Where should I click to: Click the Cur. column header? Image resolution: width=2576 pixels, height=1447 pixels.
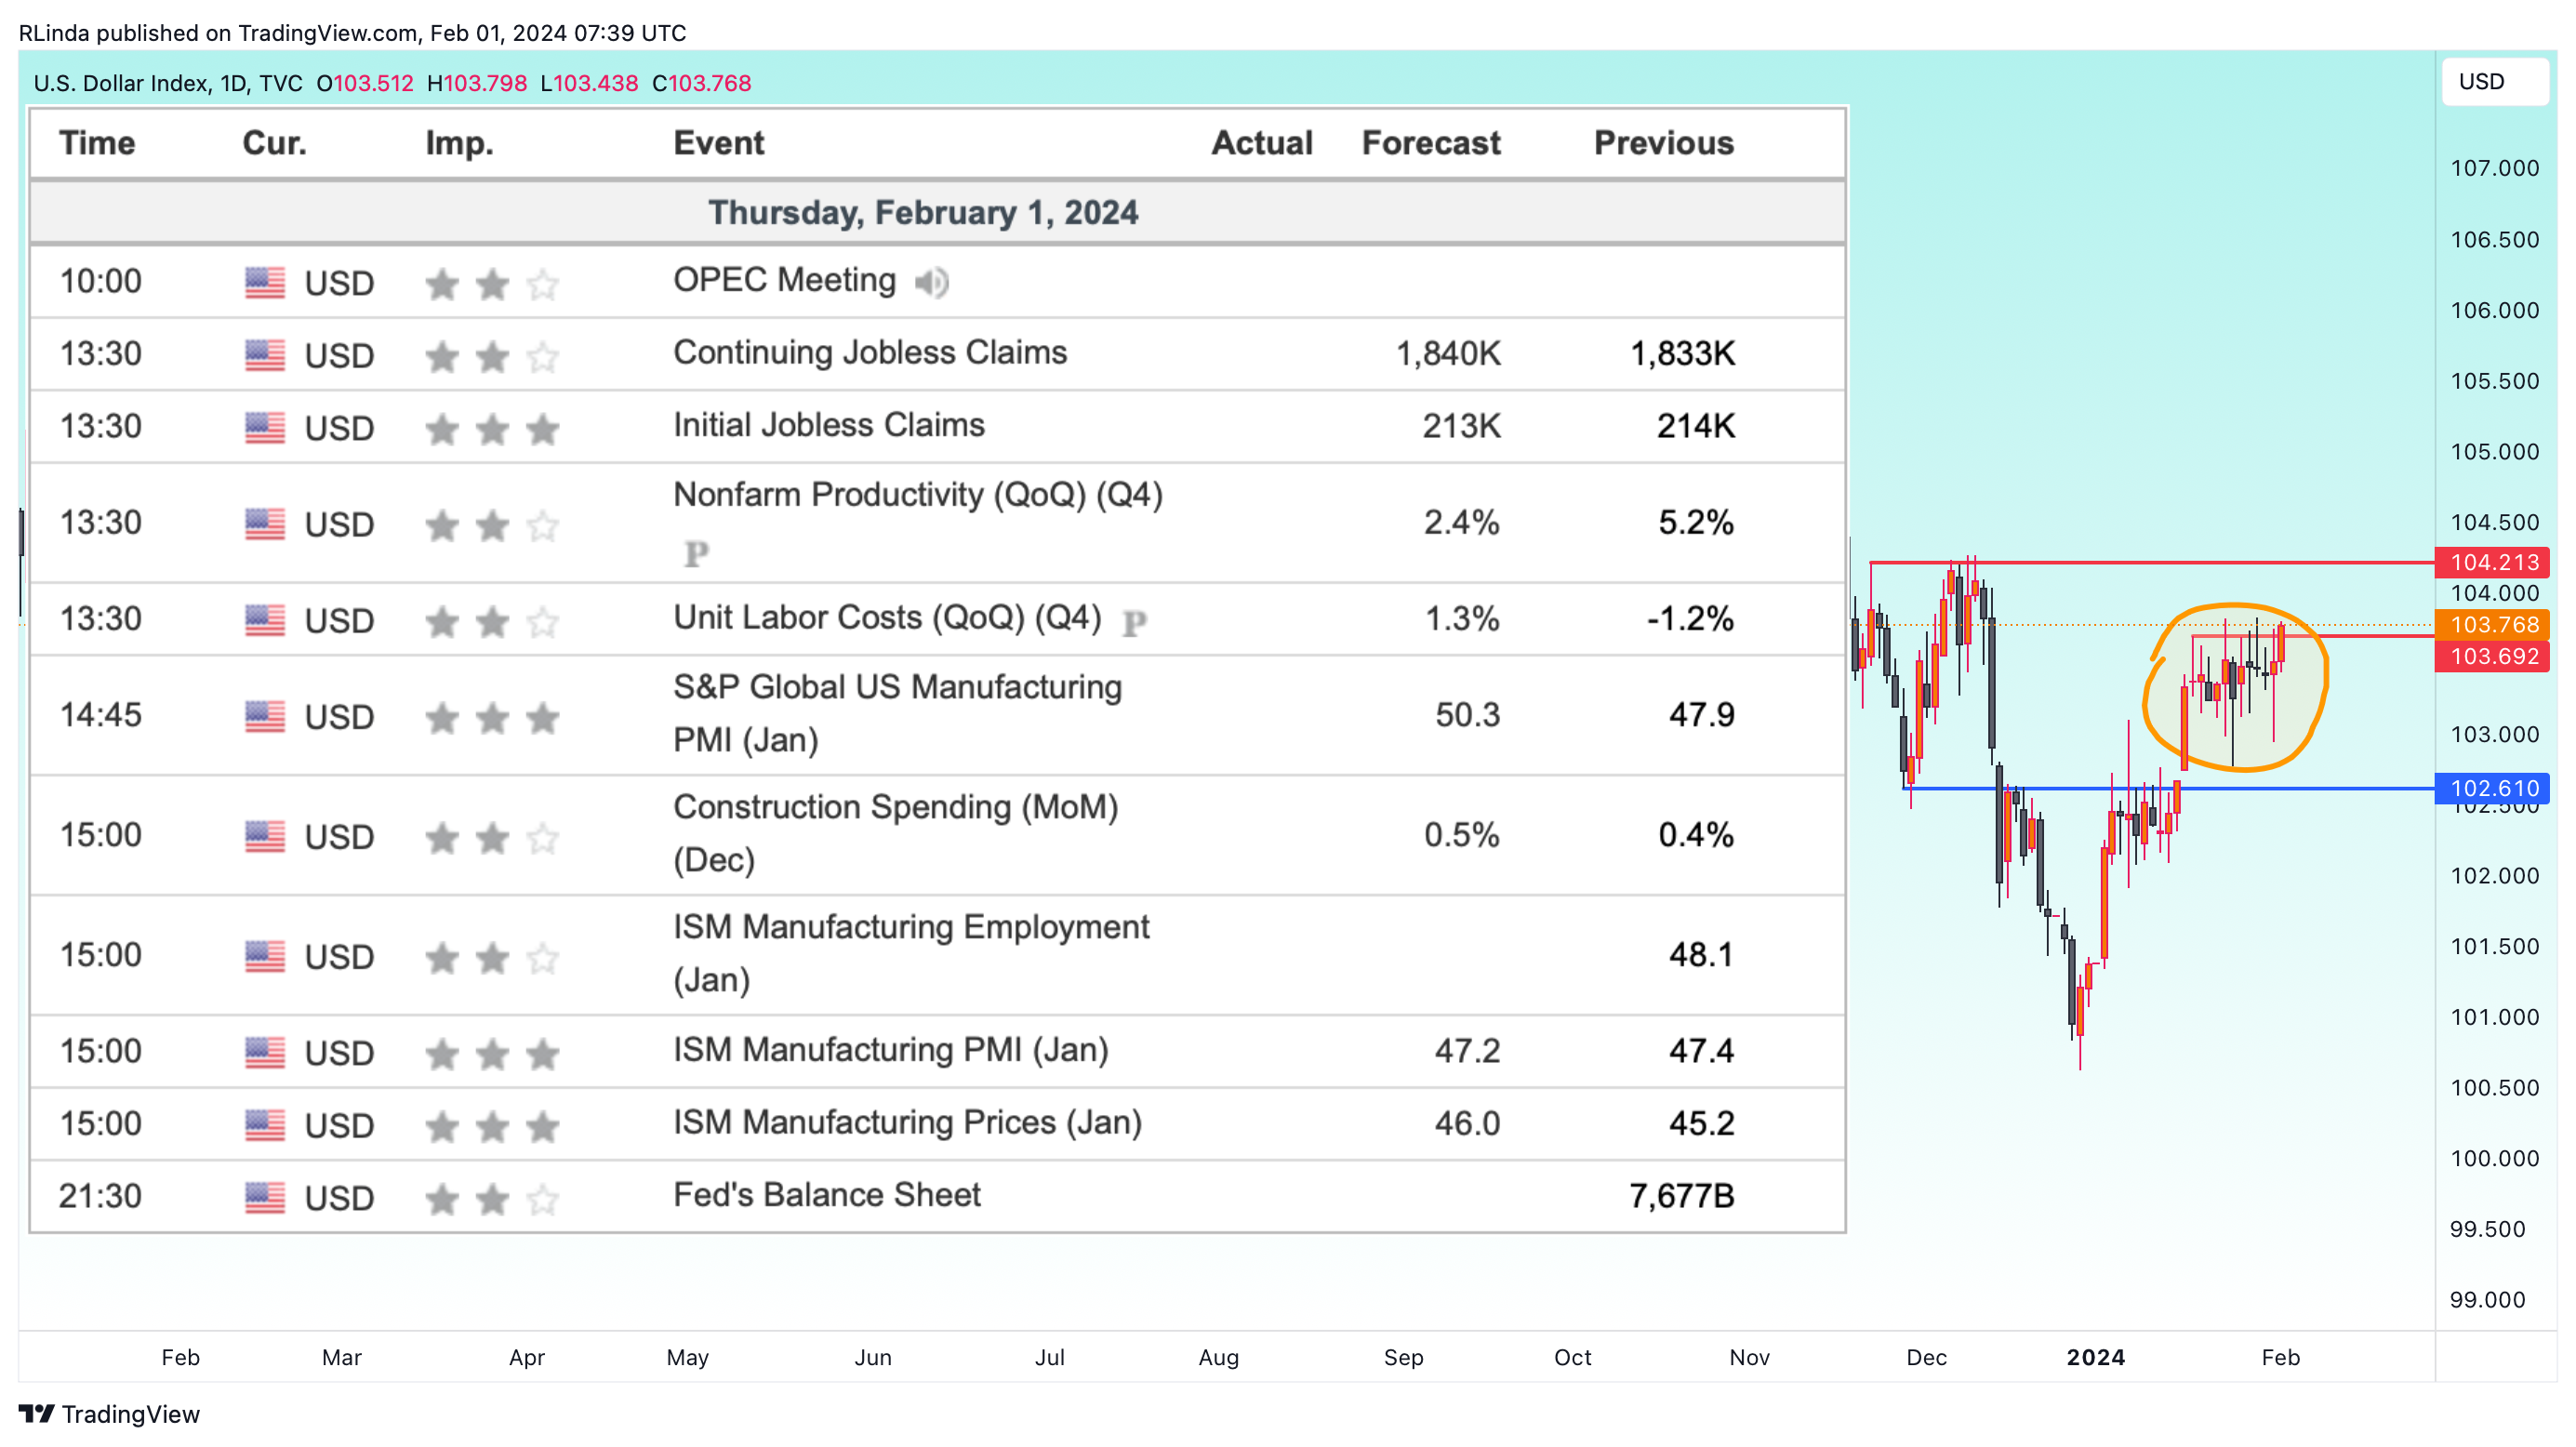pos(275,143)
